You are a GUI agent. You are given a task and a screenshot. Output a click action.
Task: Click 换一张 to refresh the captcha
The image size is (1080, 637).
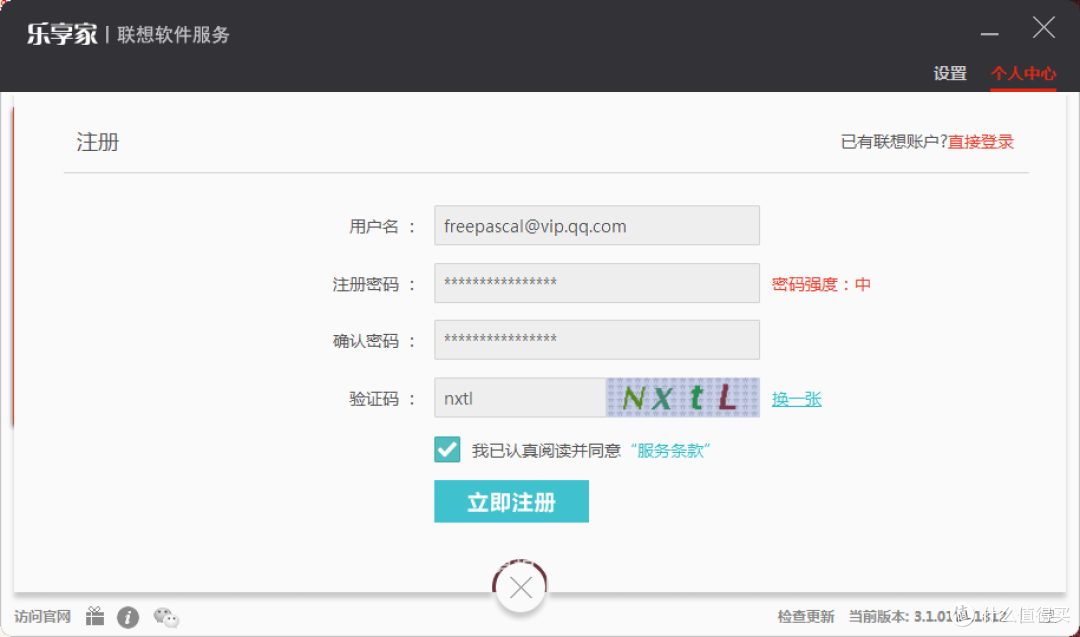point(796,399)
